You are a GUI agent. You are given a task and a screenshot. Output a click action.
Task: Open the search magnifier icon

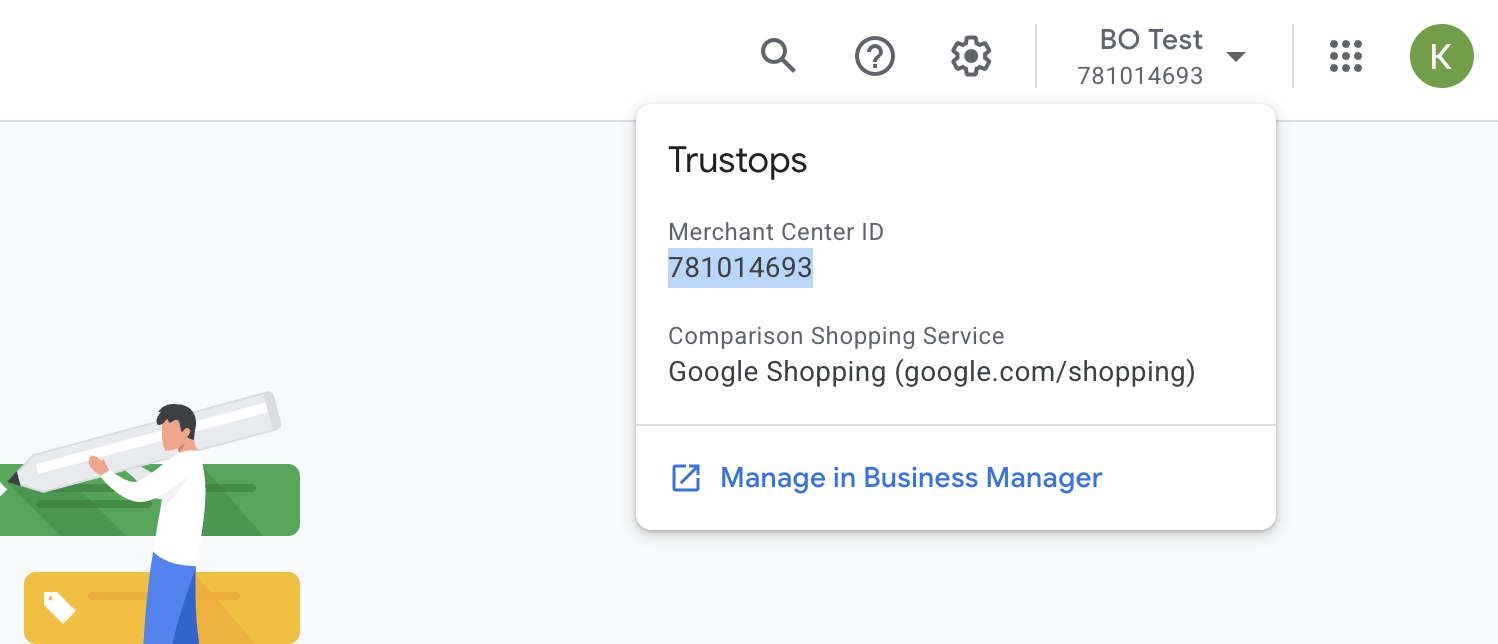click(x=778, y=56)
